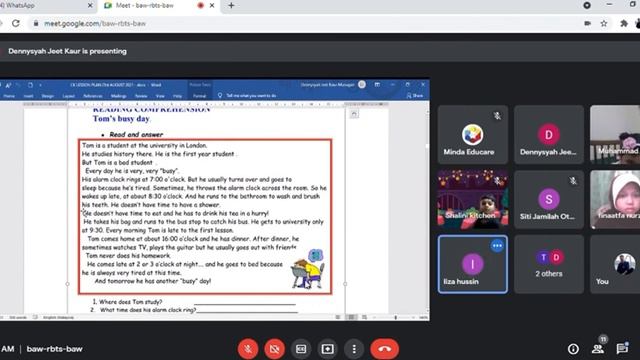Open a new browser tab

pyautogui.click(x=231, y=6)
